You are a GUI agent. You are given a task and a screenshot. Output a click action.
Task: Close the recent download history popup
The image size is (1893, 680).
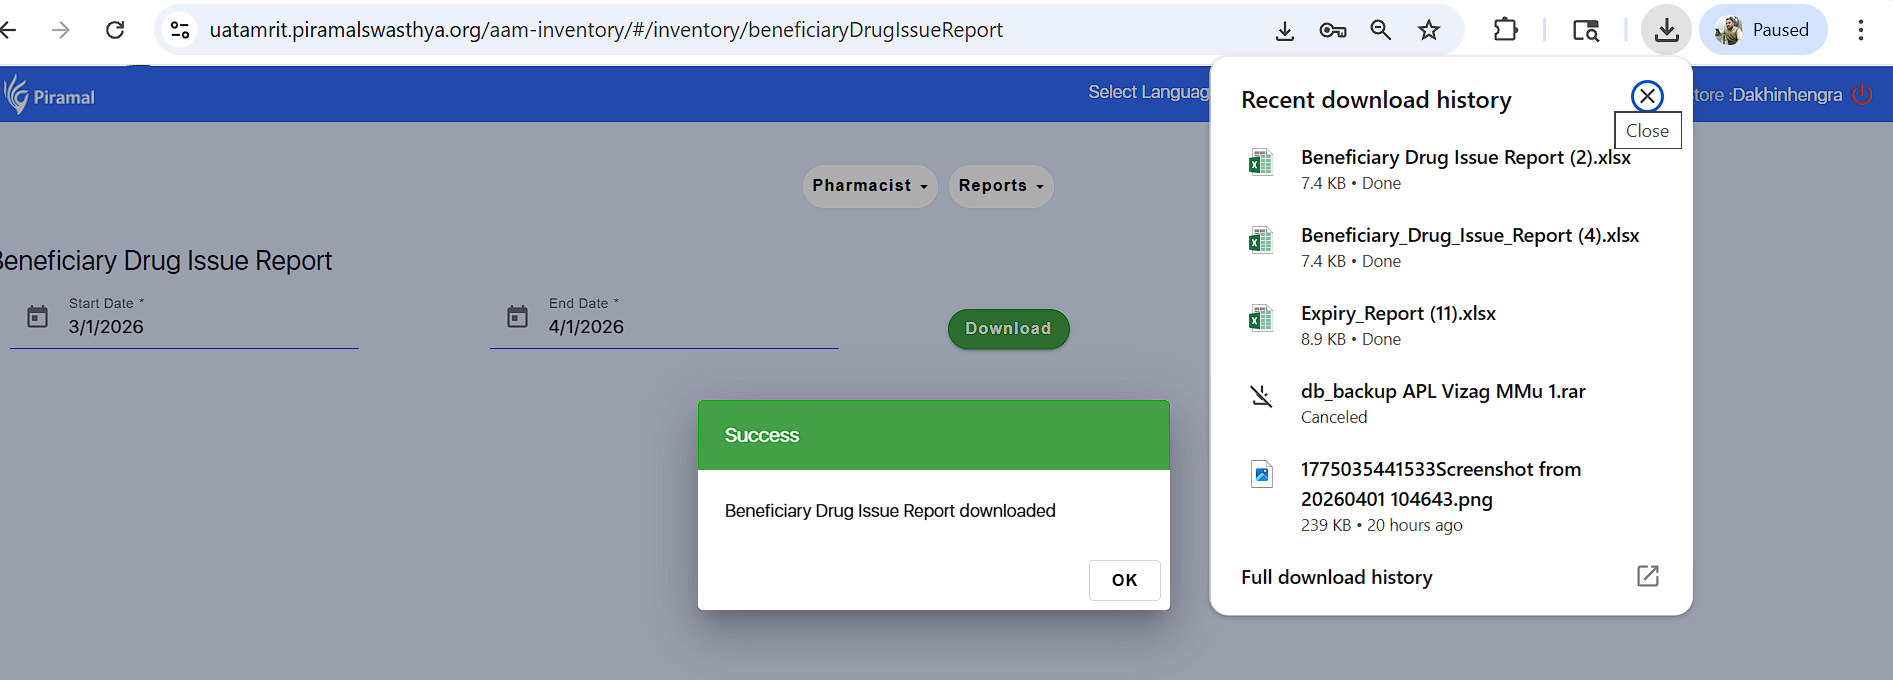point(1646,96)
